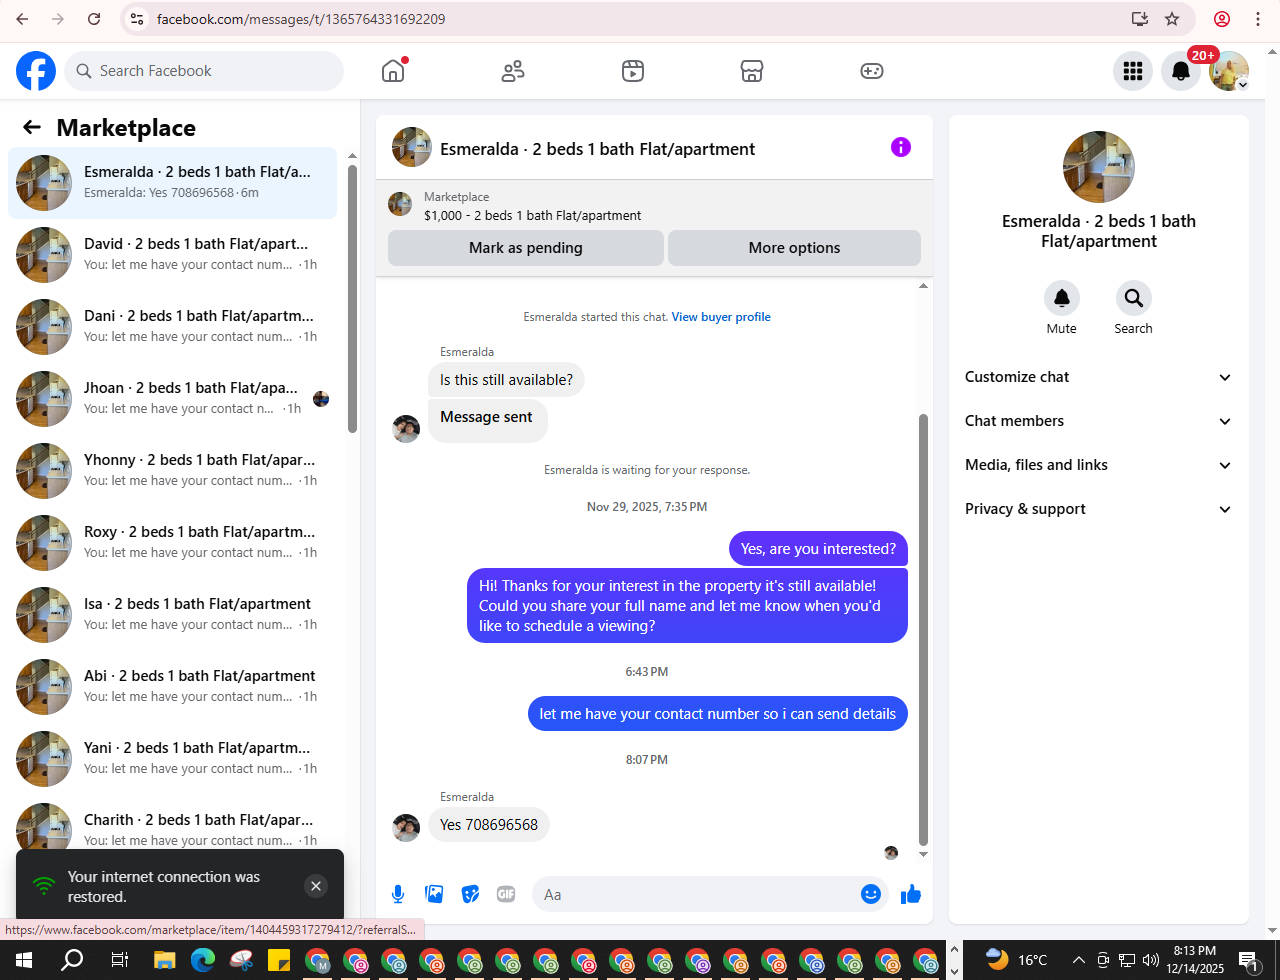Click the 'Yes 708696568' message bubble
Viewport: 1280px width, 980px height.
489,825
